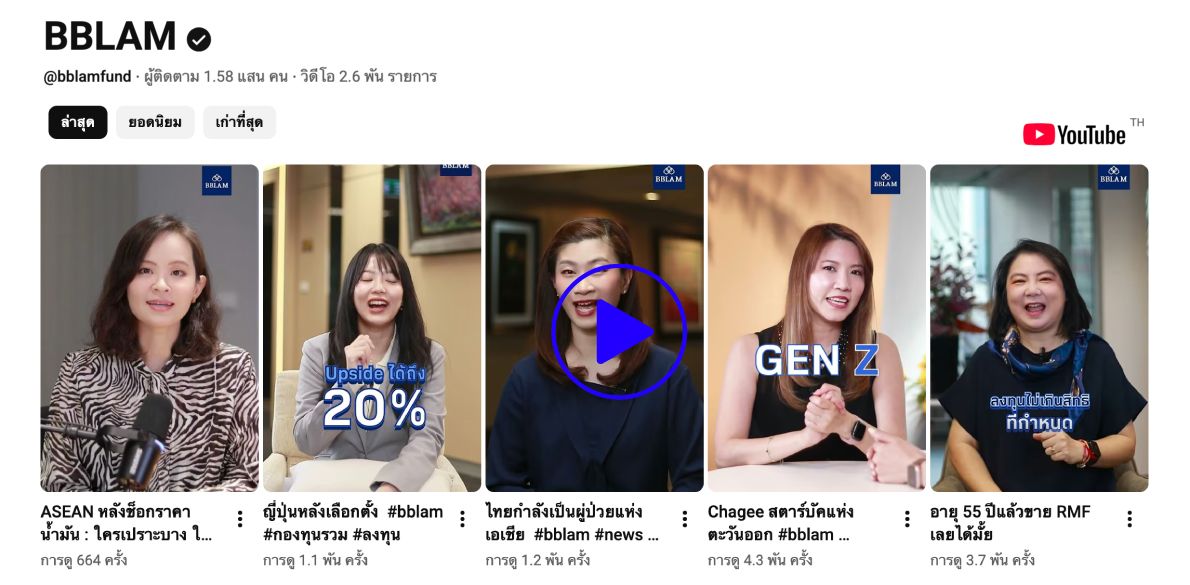Open options menu for ASEAN oil video
Screen dimensions: 1190x585
click(x=240, y=519)
